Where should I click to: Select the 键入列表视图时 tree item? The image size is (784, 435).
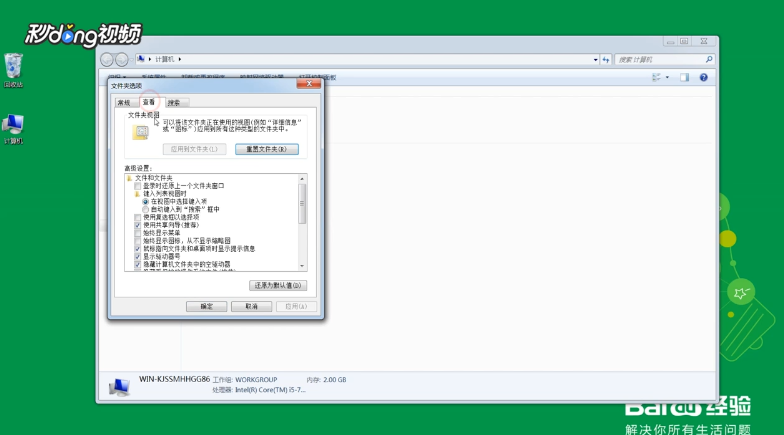tap(164, 194)
